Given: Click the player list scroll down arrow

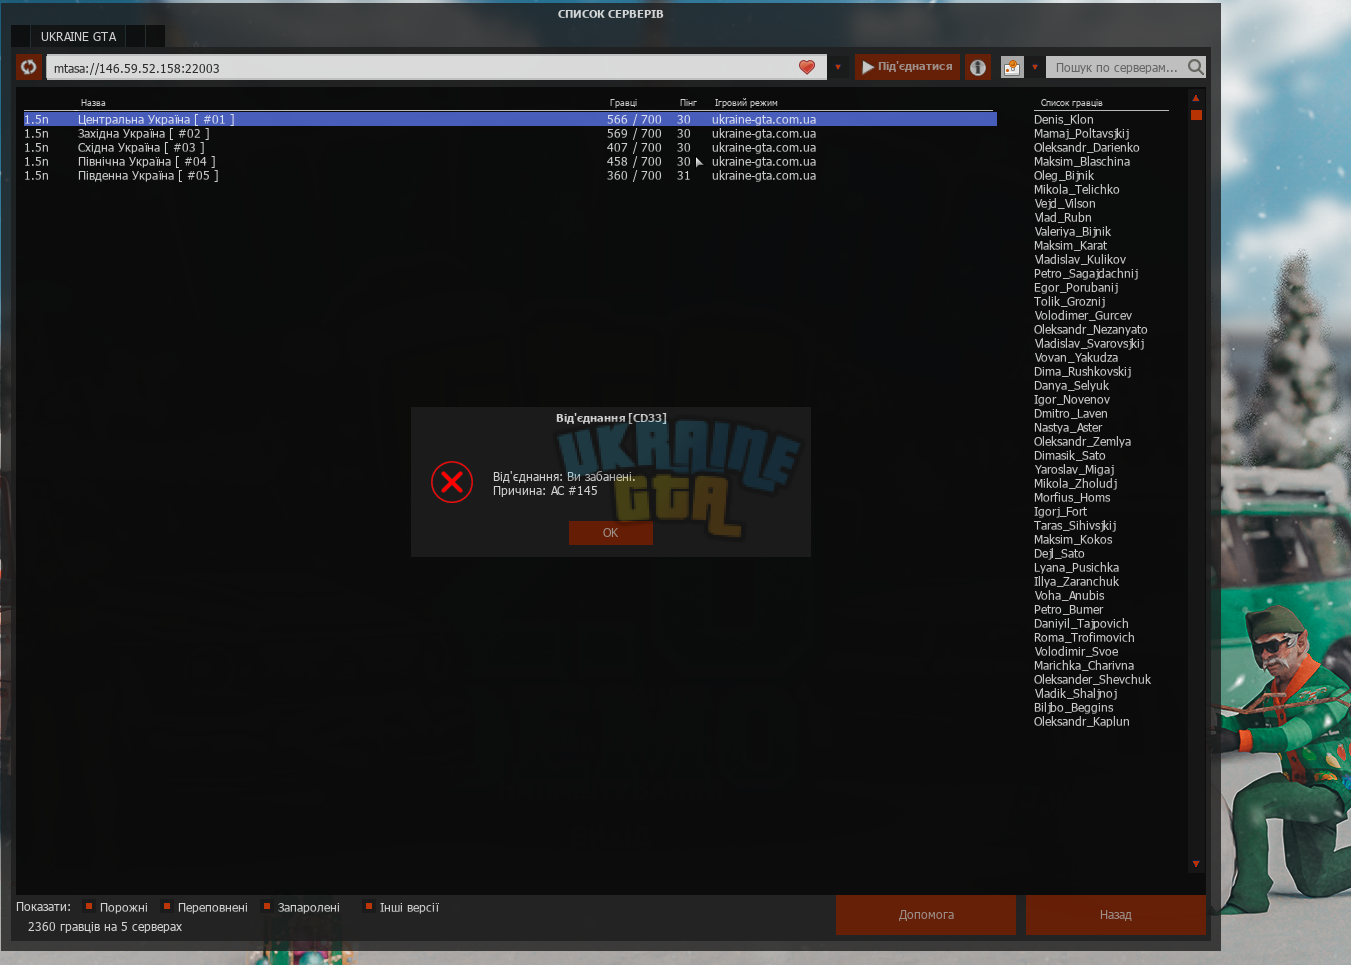Looking at the screenshot, I should (x=1195, y=864).
